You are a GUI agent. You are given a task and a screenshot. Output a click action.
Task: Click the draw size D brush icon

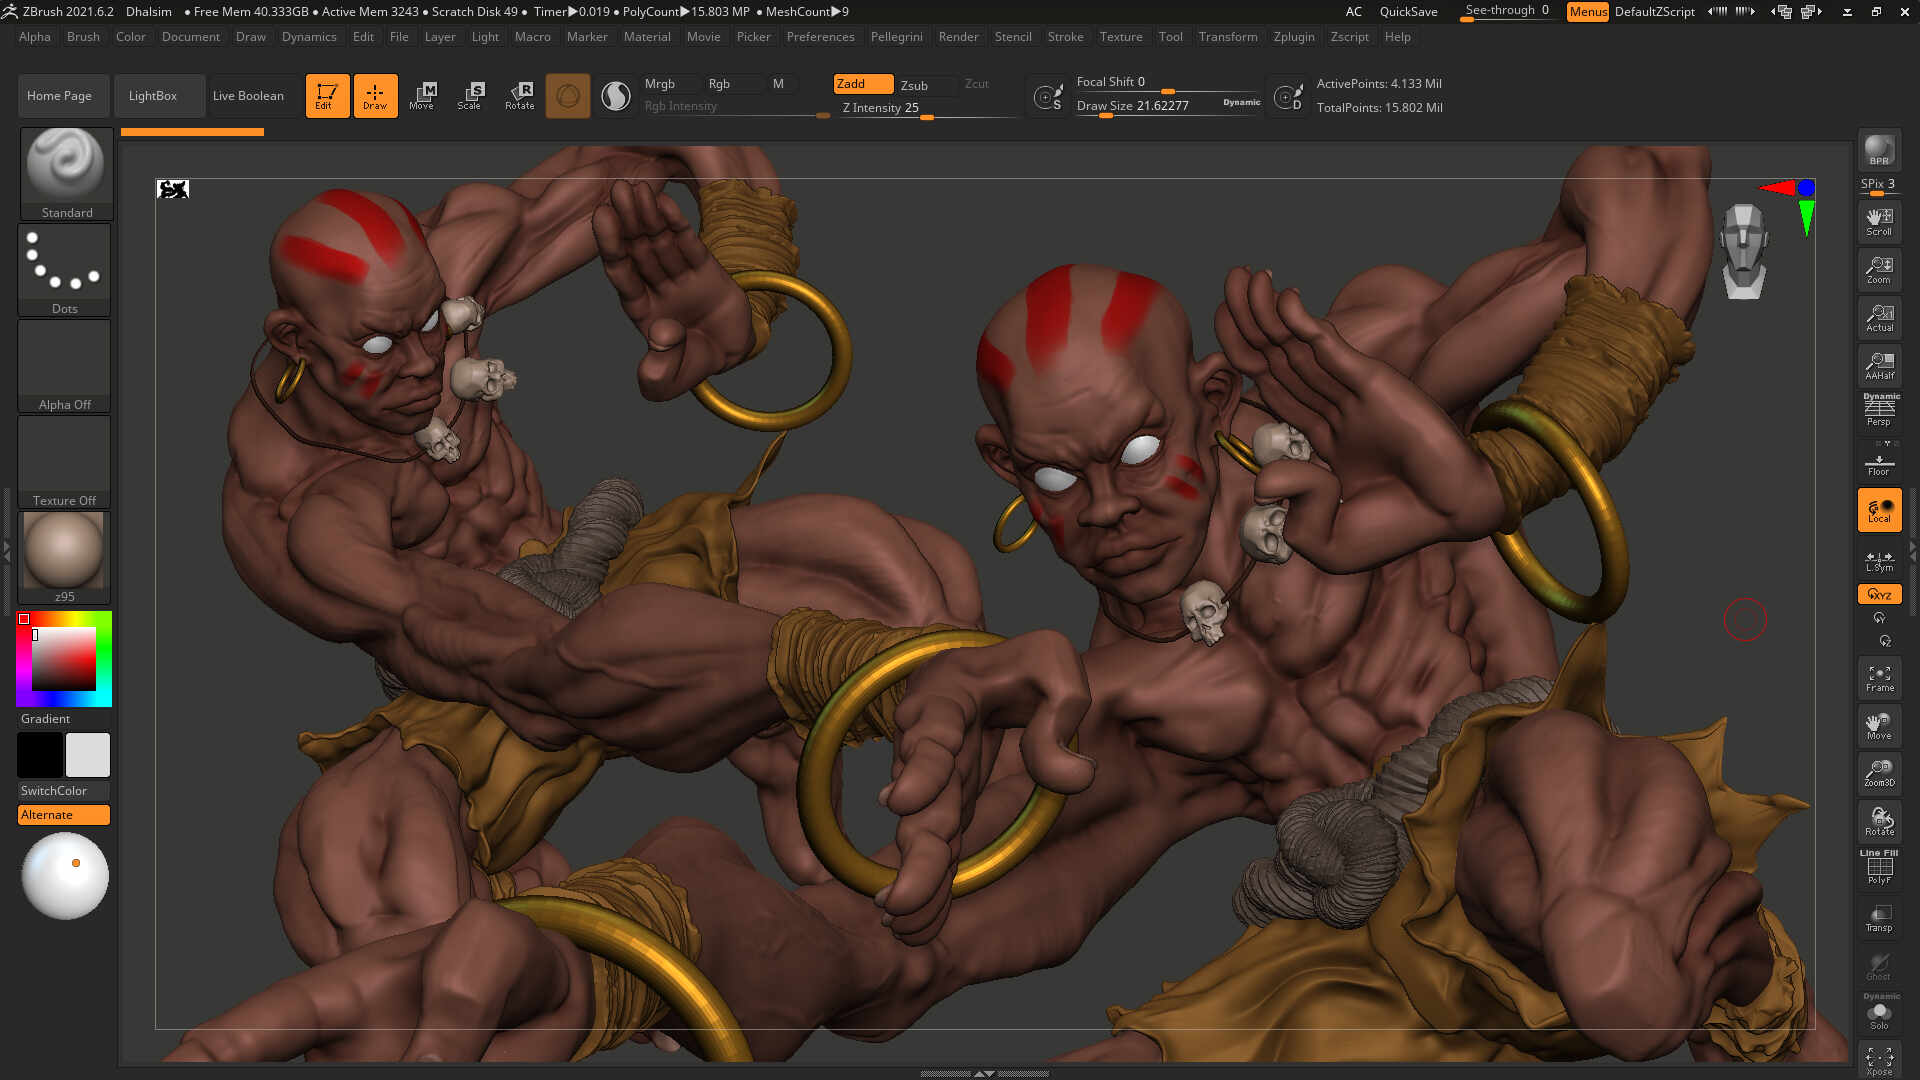click(x=1288, y=97)
